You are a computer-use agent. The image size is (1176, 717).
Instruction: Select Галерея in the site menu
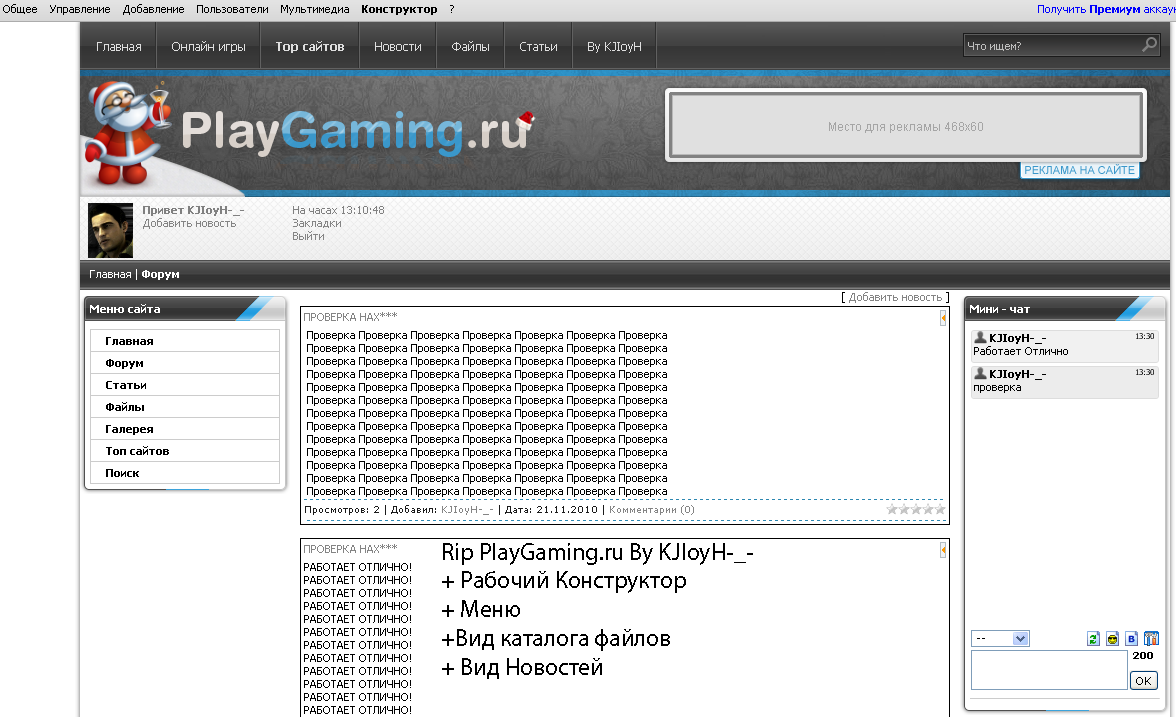pos(184,429)
